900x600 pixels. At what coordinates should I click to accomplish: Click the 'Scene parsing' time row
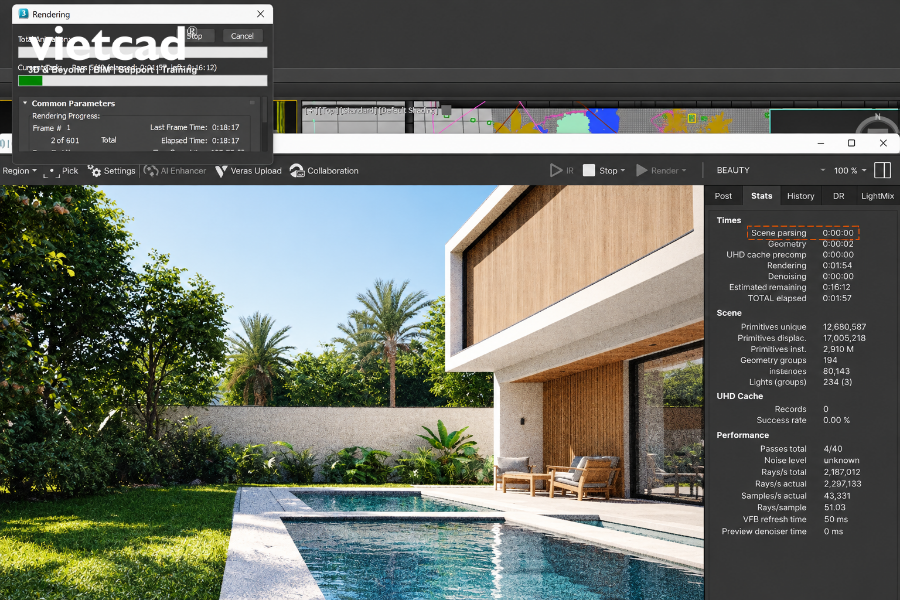pos(802,233)
